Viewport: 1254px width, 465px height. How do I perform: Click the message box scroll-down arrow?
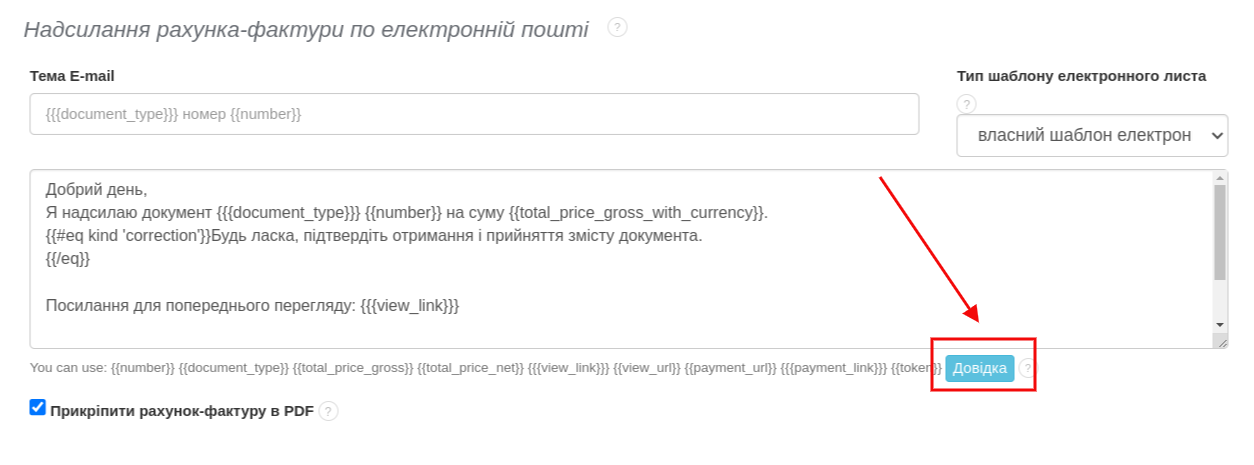click(1220, 325)
